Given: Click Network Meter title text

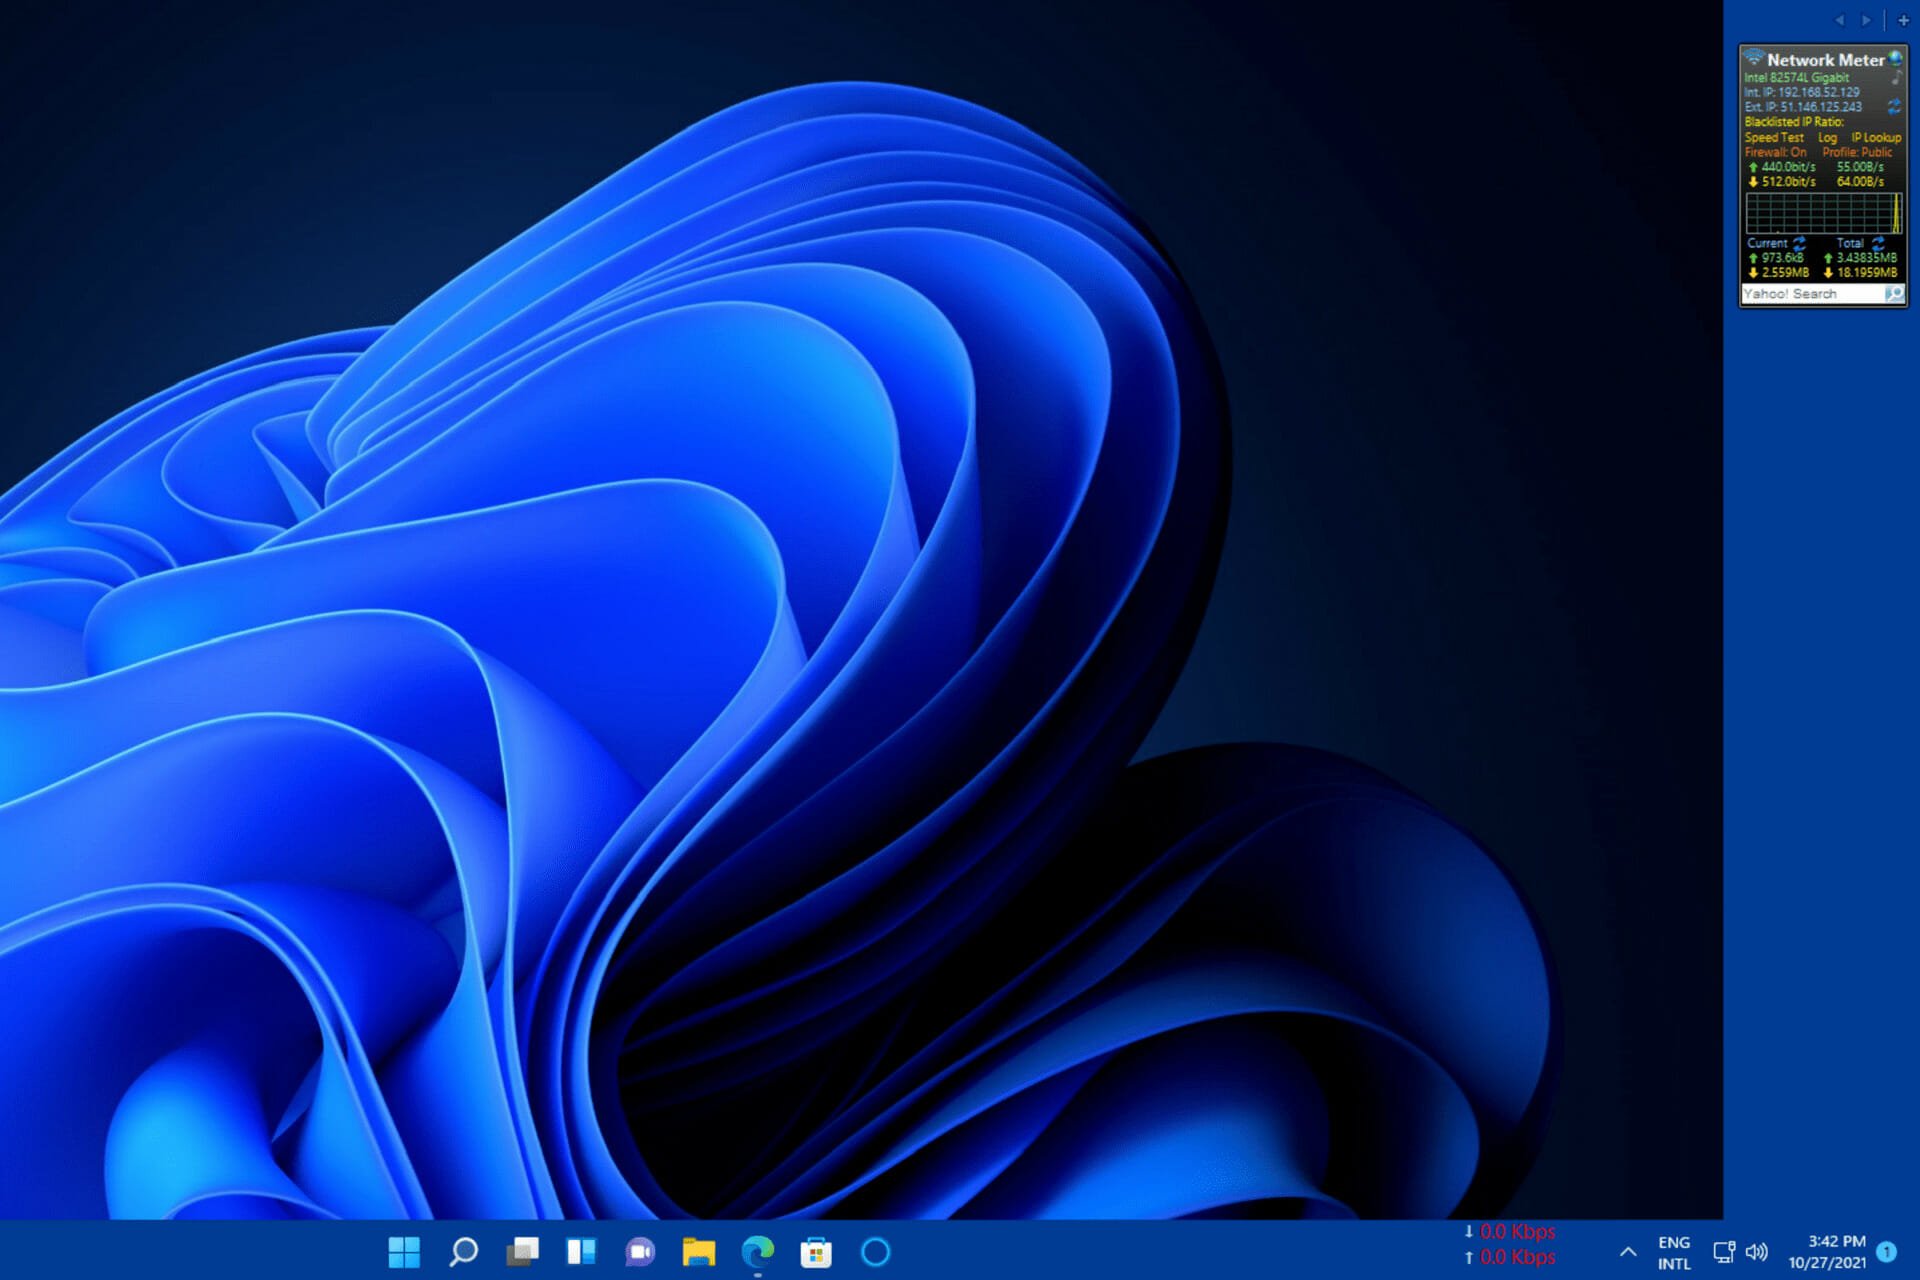Looking at the screenshot, I should pyautogui.click(x=1825, y=60).
